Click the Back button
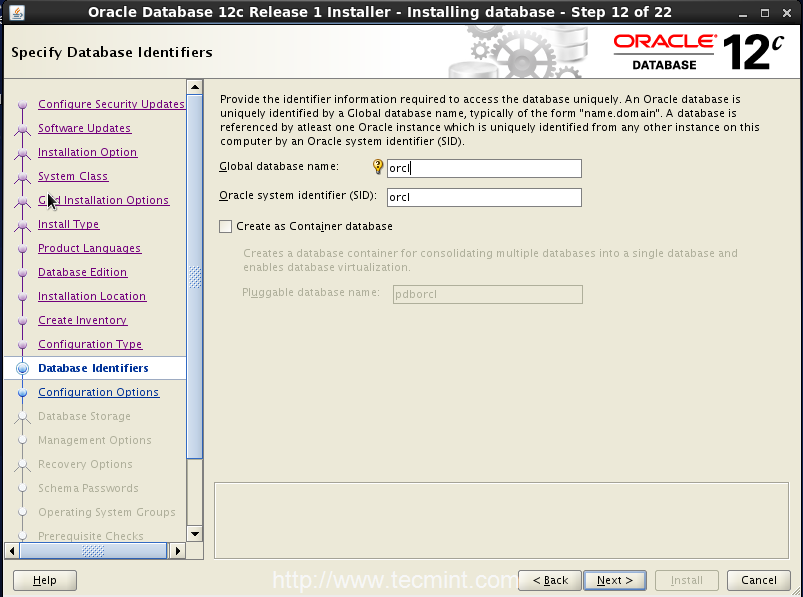 point(550,580)
